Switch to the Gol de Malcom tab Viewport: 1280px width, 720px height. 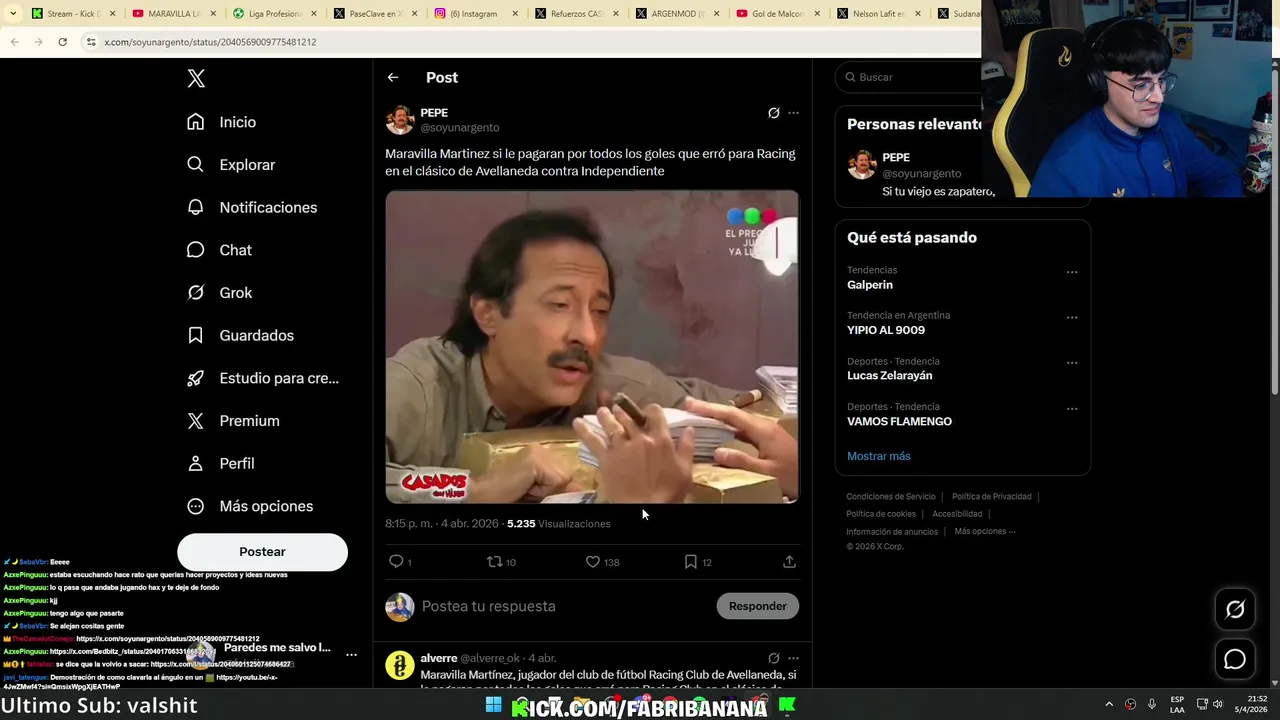pyautogui.click(x=776, y=14)
